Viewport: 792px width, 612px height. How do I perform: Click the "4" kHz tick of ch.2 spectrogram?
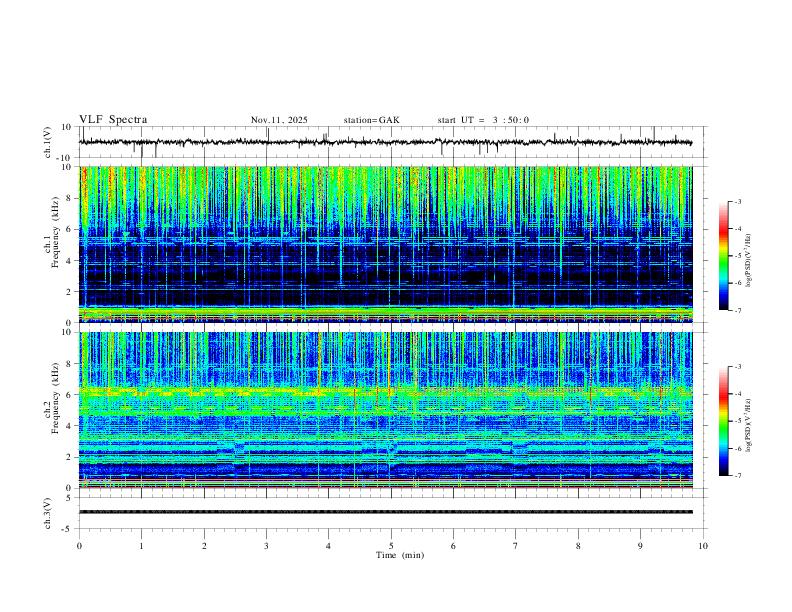coord(70,426)
